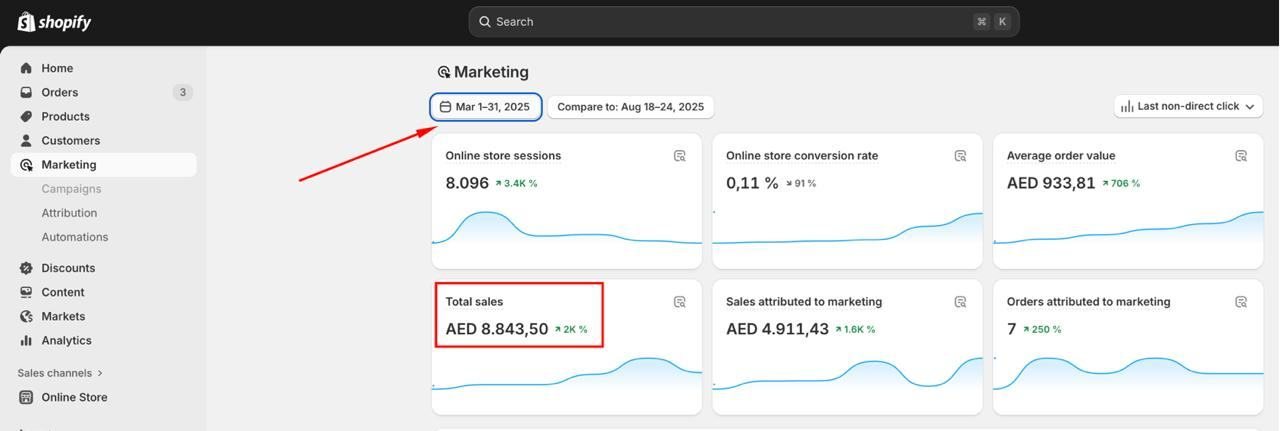Open the Mar 1–31, 2025 date picker
1280x431 pixels.
486,107
